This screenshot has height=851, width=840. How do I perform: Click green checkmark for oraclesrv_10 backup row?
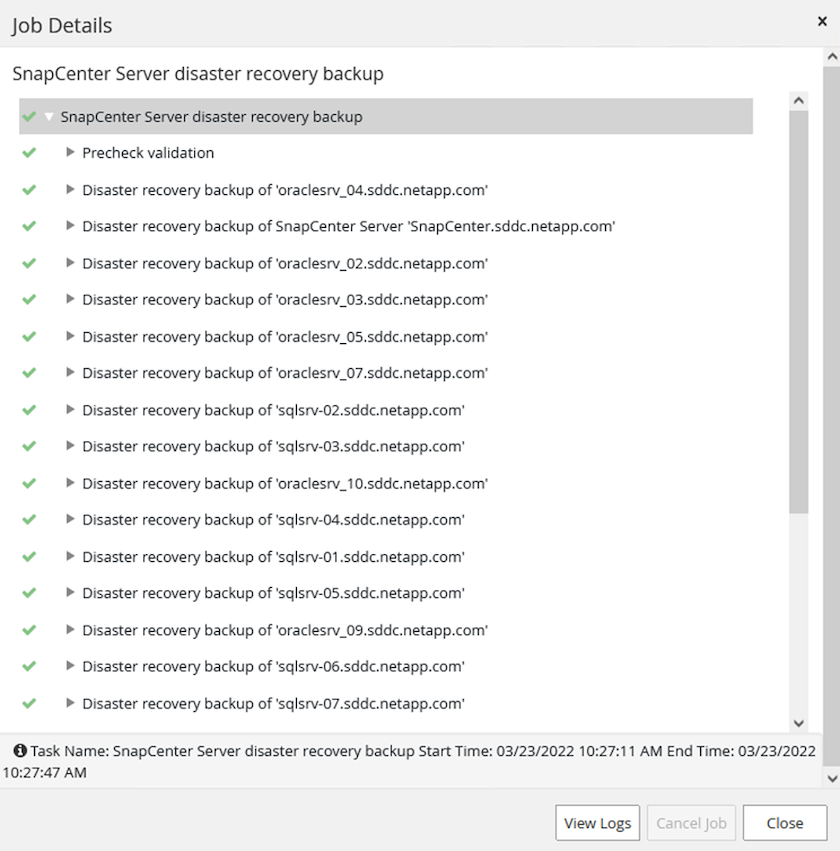29,483
